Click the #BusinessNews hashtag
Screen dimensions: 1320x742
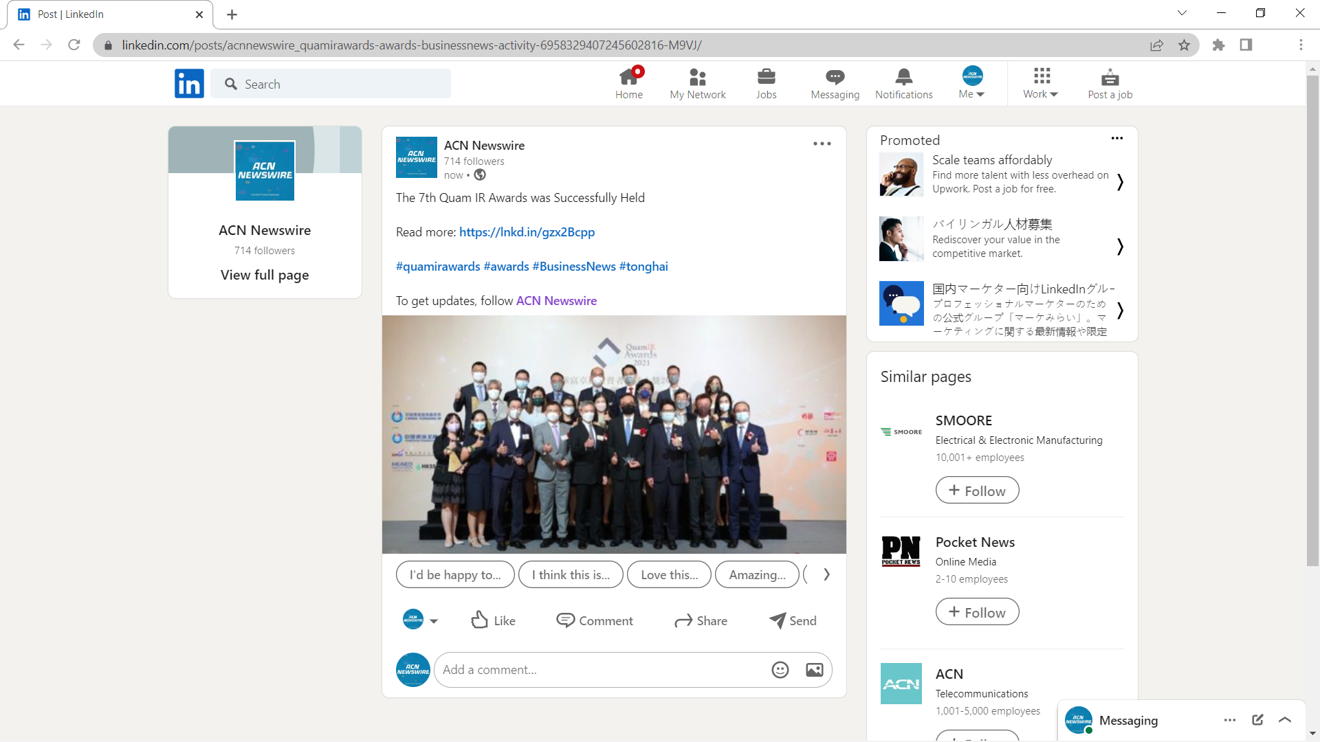point(574,266)
